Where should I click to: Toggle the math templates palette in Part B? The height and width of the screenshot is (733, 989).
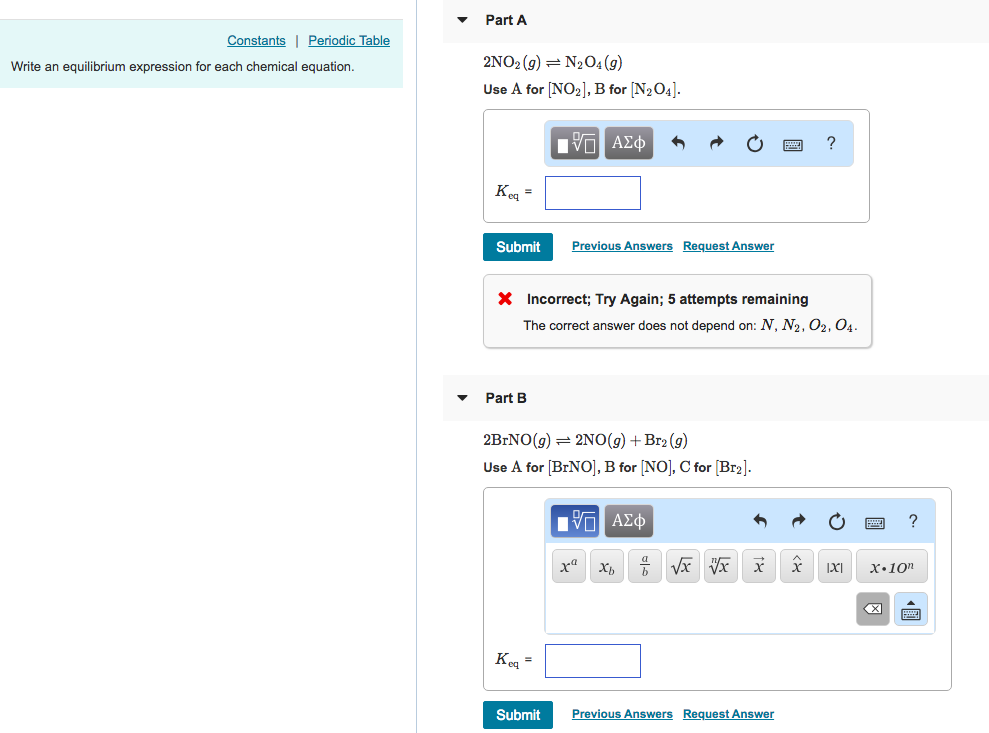click(x=575, y=521)
